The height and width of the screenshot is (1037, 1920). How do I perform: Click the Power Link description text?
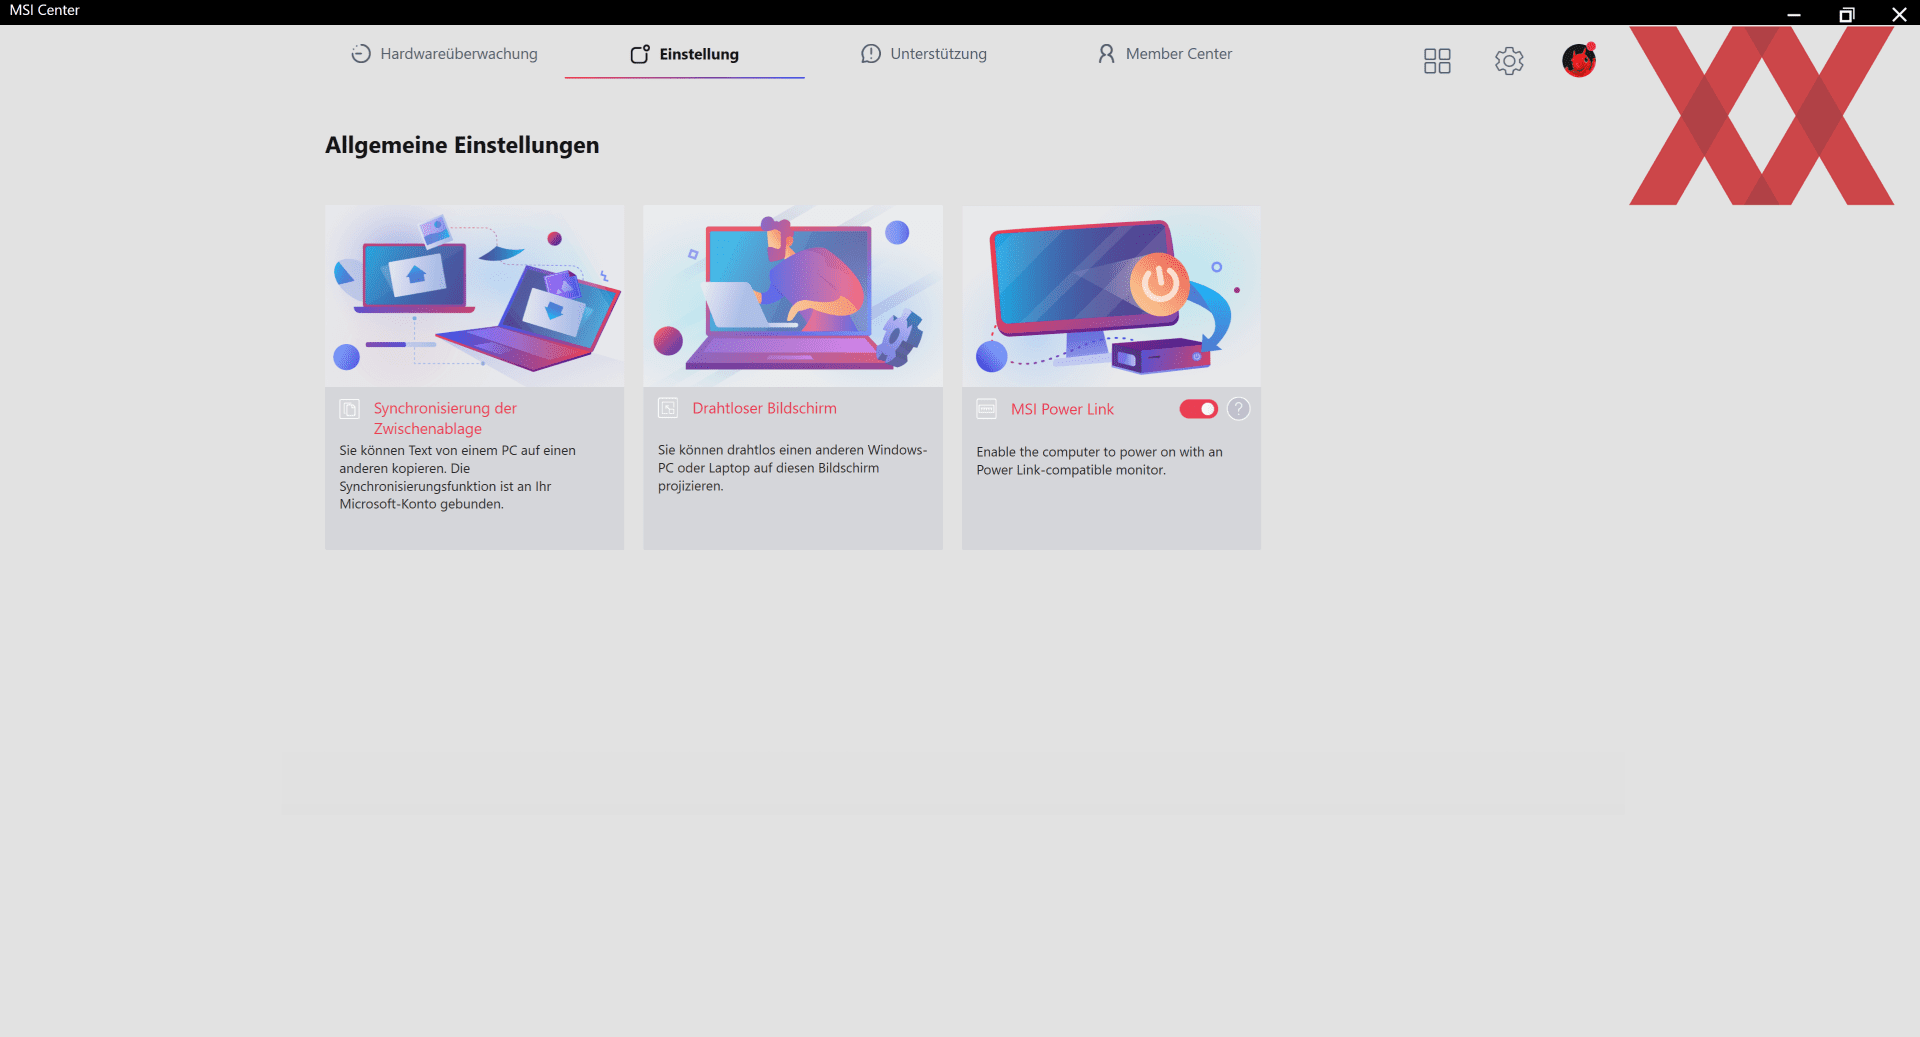coord(1099,461)
